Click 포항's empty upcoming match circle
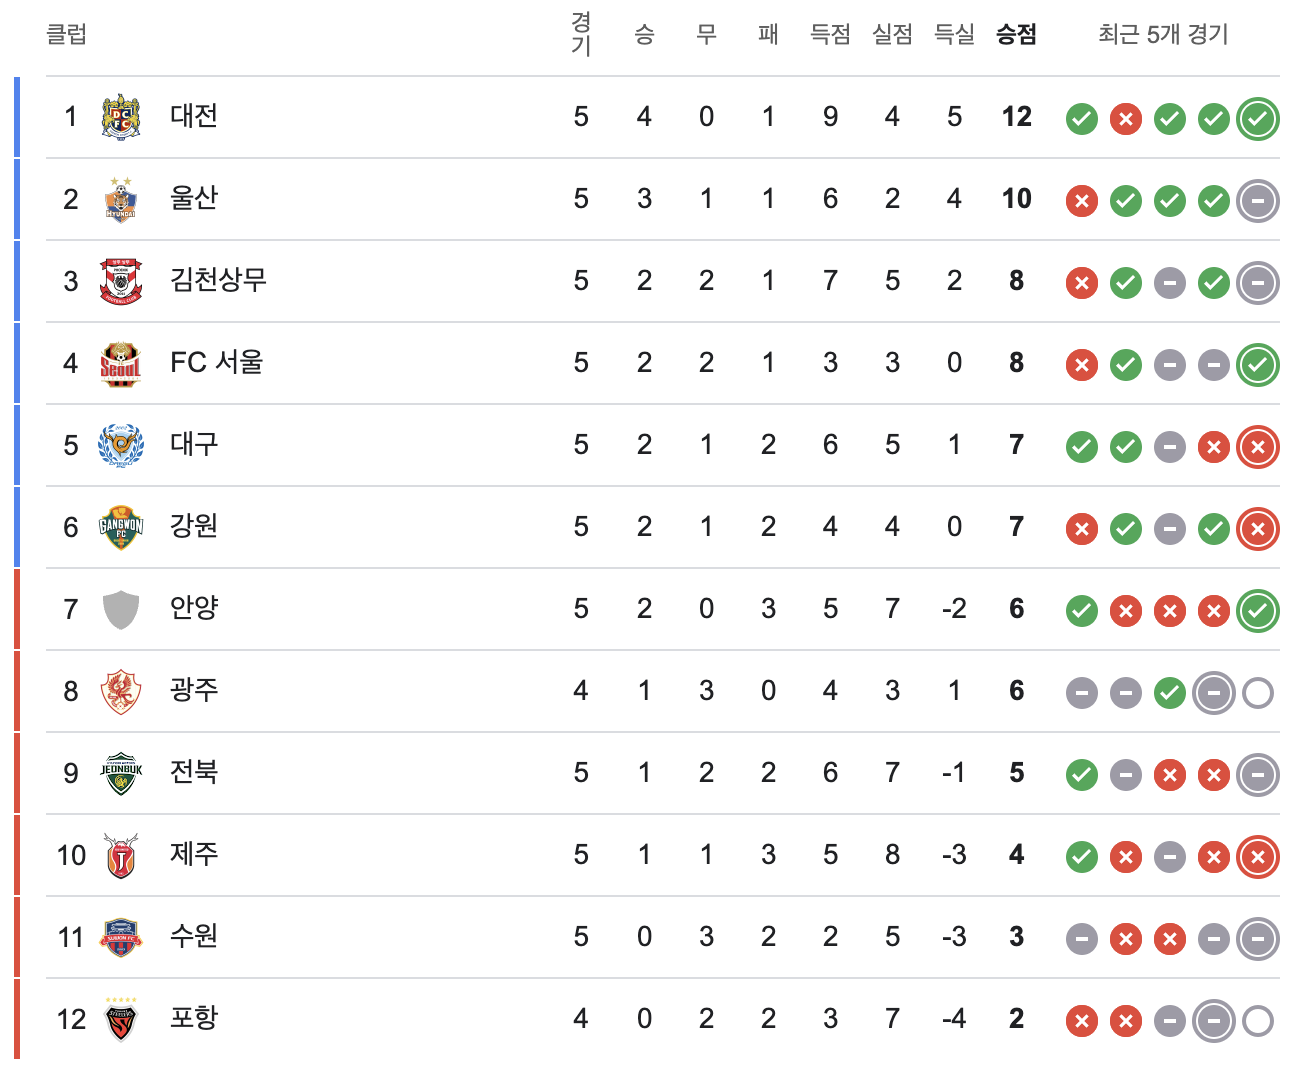This screenshot has width=1312, height=1084. tap(1258, 1020)
